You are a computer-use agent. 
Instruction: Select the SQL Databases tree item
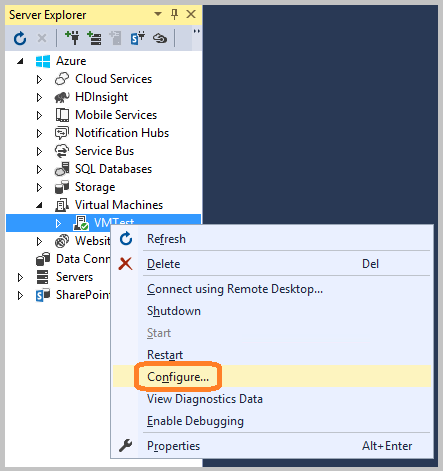click(113, 169)
